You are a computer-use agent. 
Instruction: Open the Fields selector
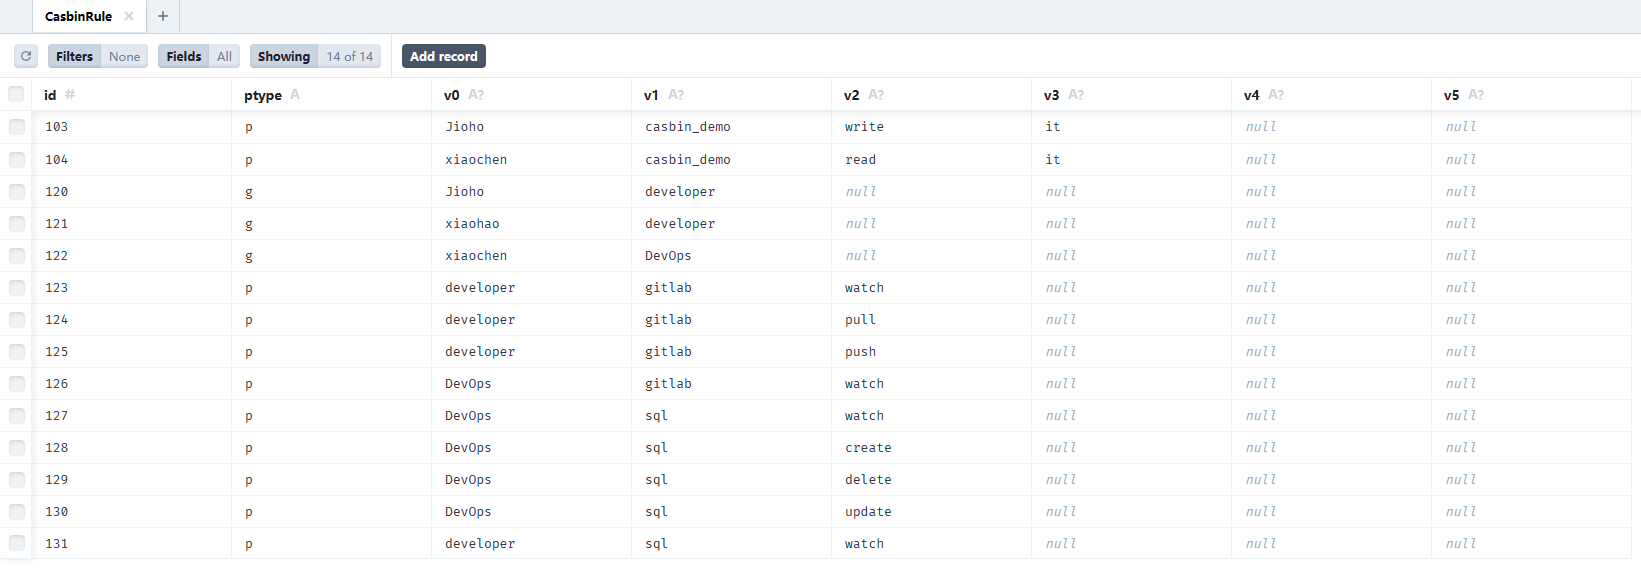click(x=199, y=56)
